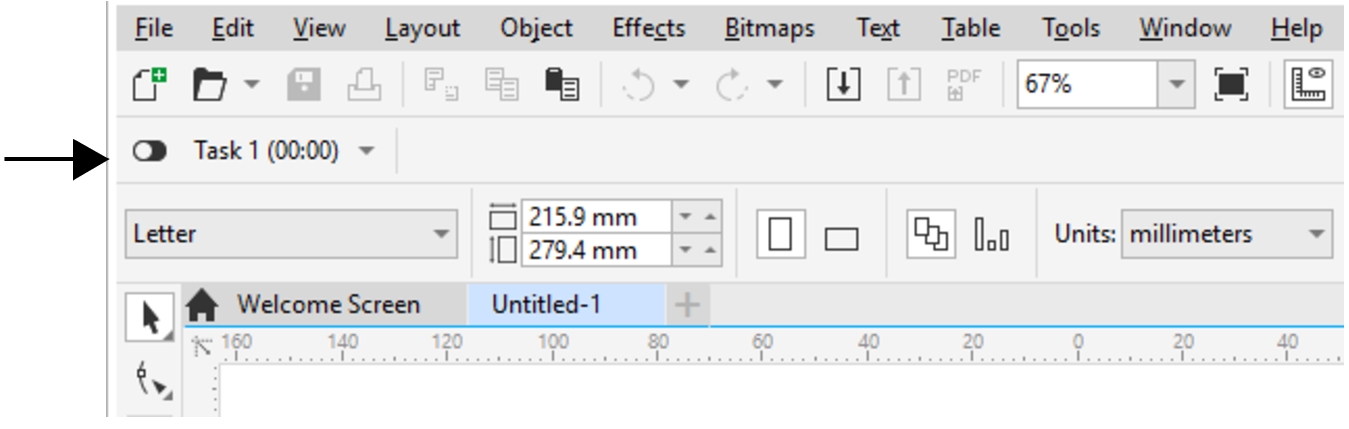Image resolution: width=1349 pixels, height=429 pixels.
Task: Open the Task 1 dropdown arrow
Action: point(366,152)
